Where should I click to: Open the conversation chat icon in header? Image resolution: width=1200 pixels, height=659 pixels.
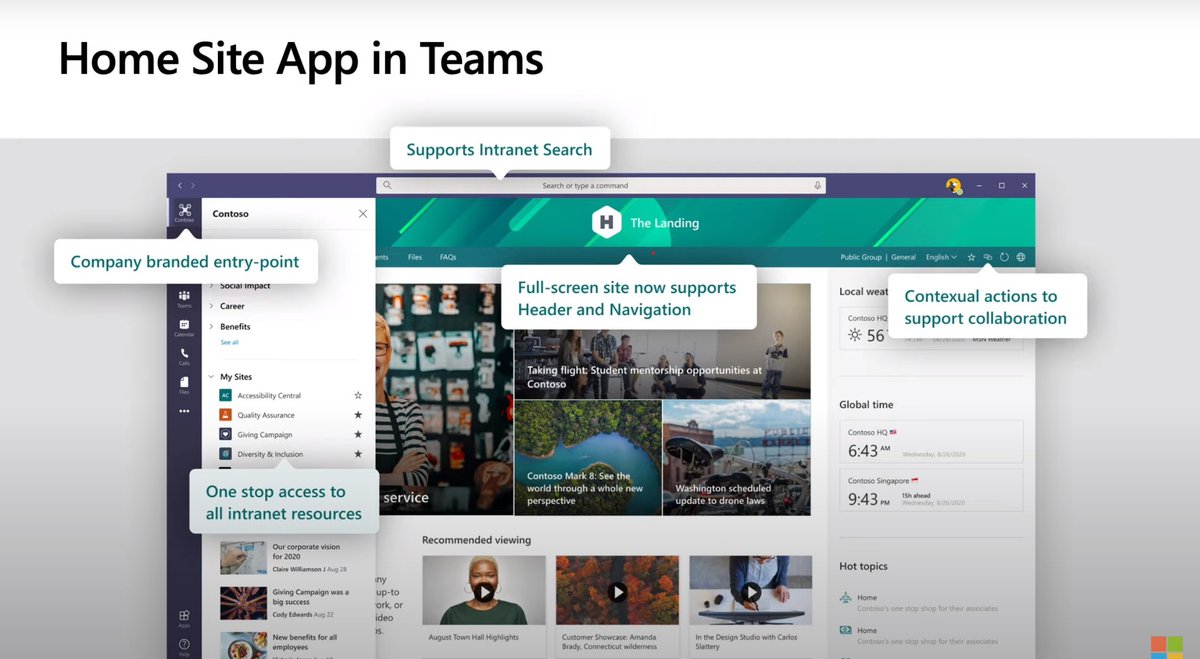coord(987,257)
